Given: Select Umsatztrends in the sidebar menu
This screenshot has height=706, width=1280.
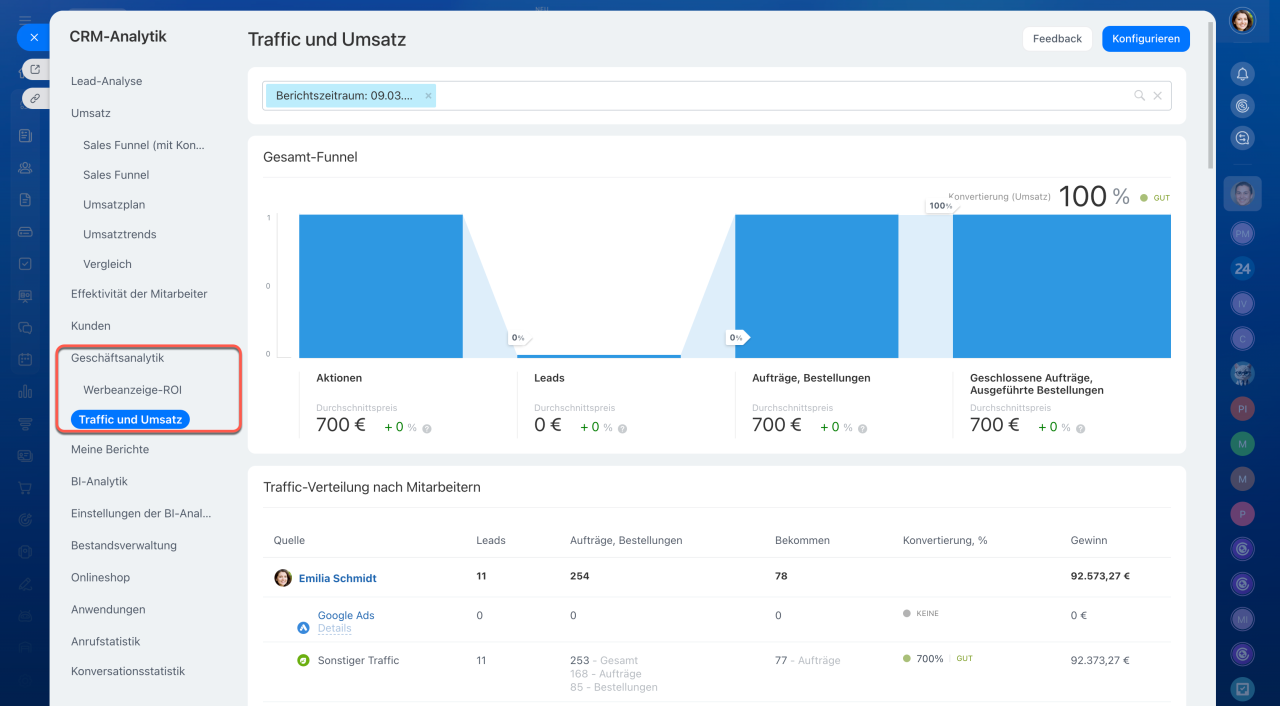Looking at the screenshot, I should pos(119,234).
